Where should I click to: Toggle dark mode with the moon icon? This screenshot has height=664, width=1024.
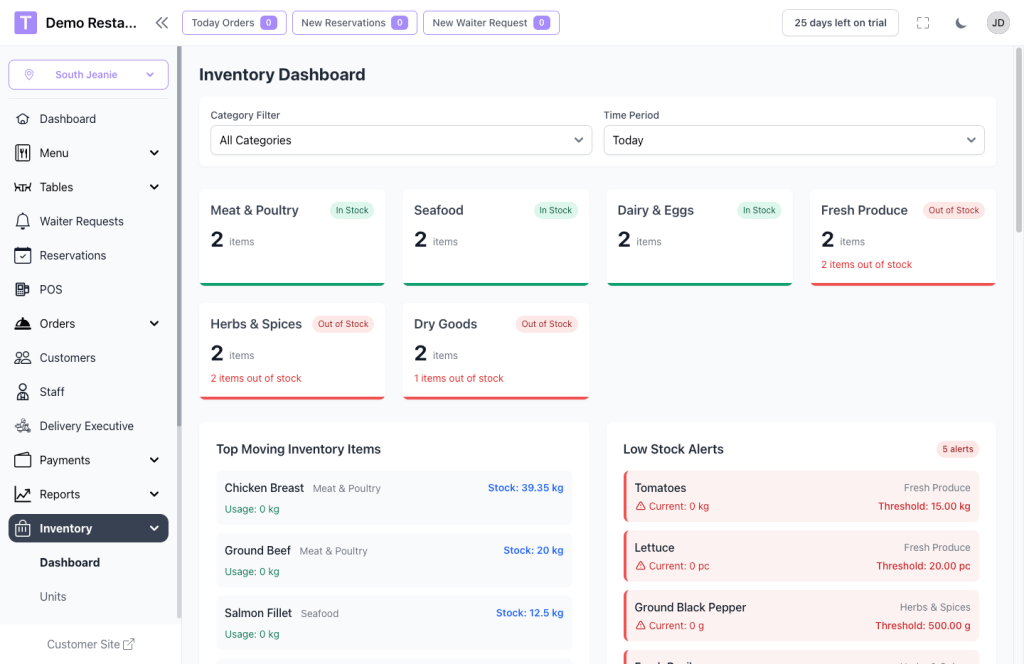point(960,22)
